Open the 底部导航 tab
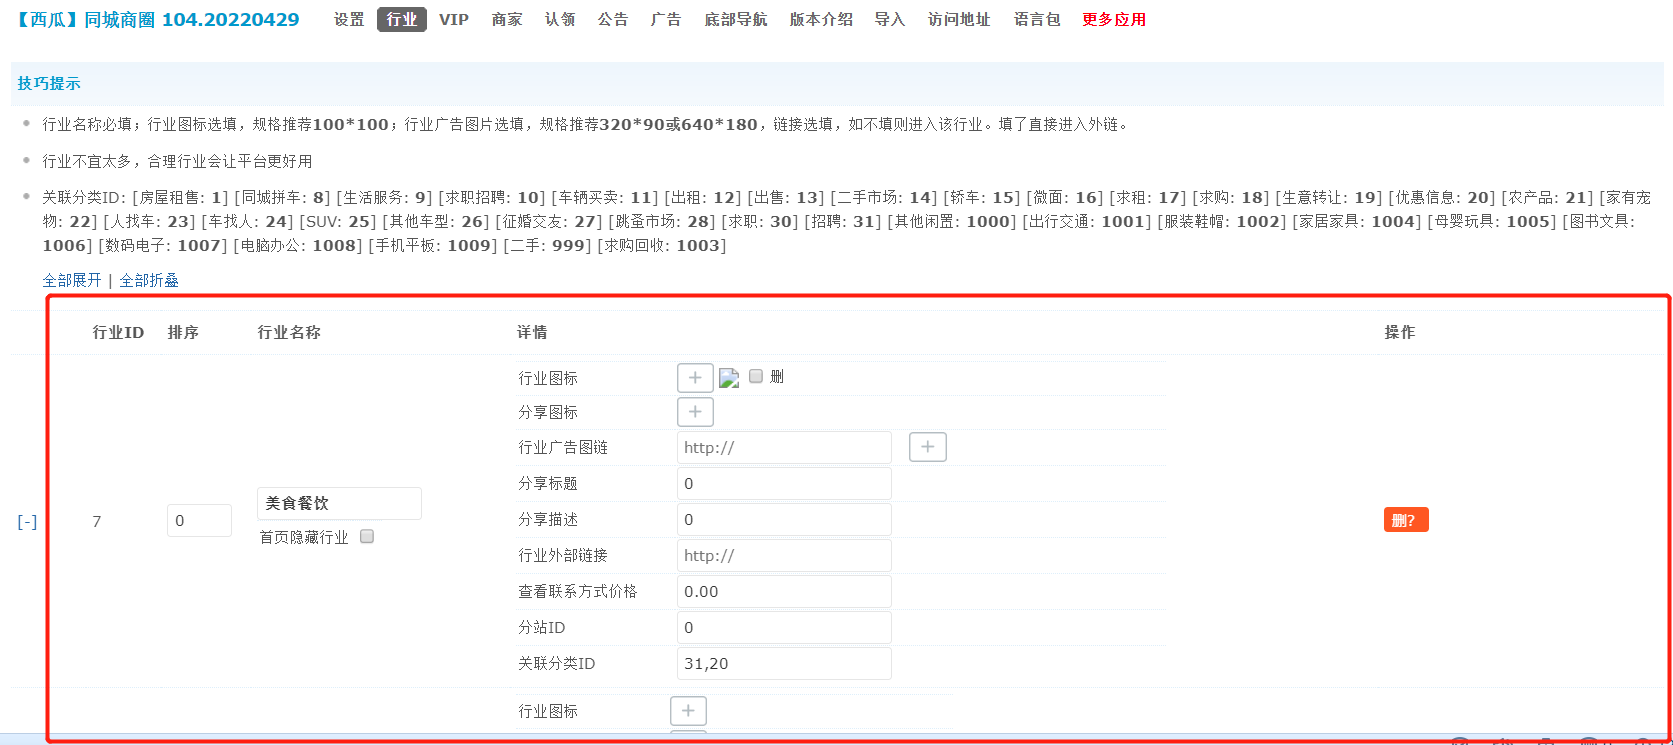 (x=736, y=19)
